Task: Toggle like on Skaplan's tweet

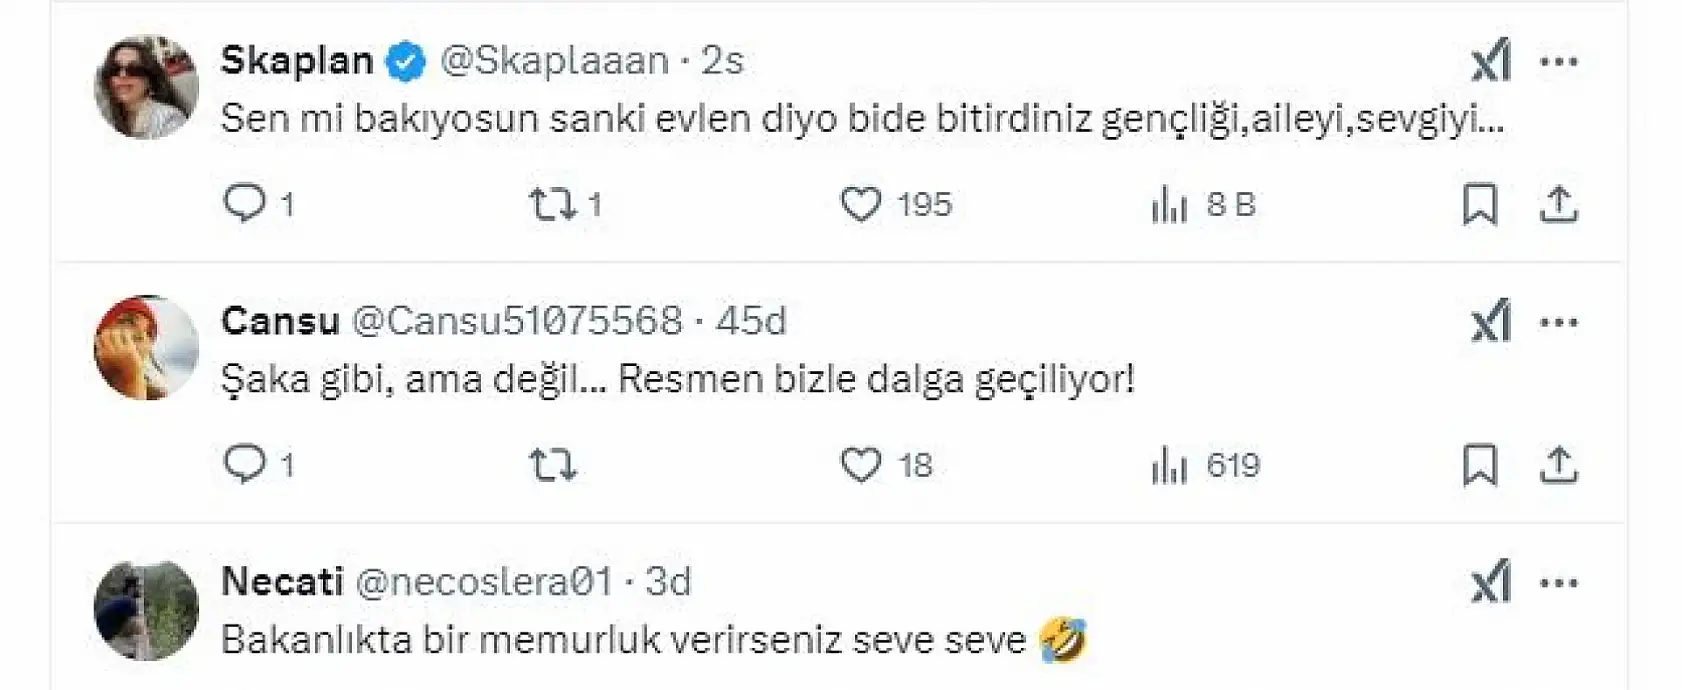Action: pyautogui.click(x=864, y=206)
